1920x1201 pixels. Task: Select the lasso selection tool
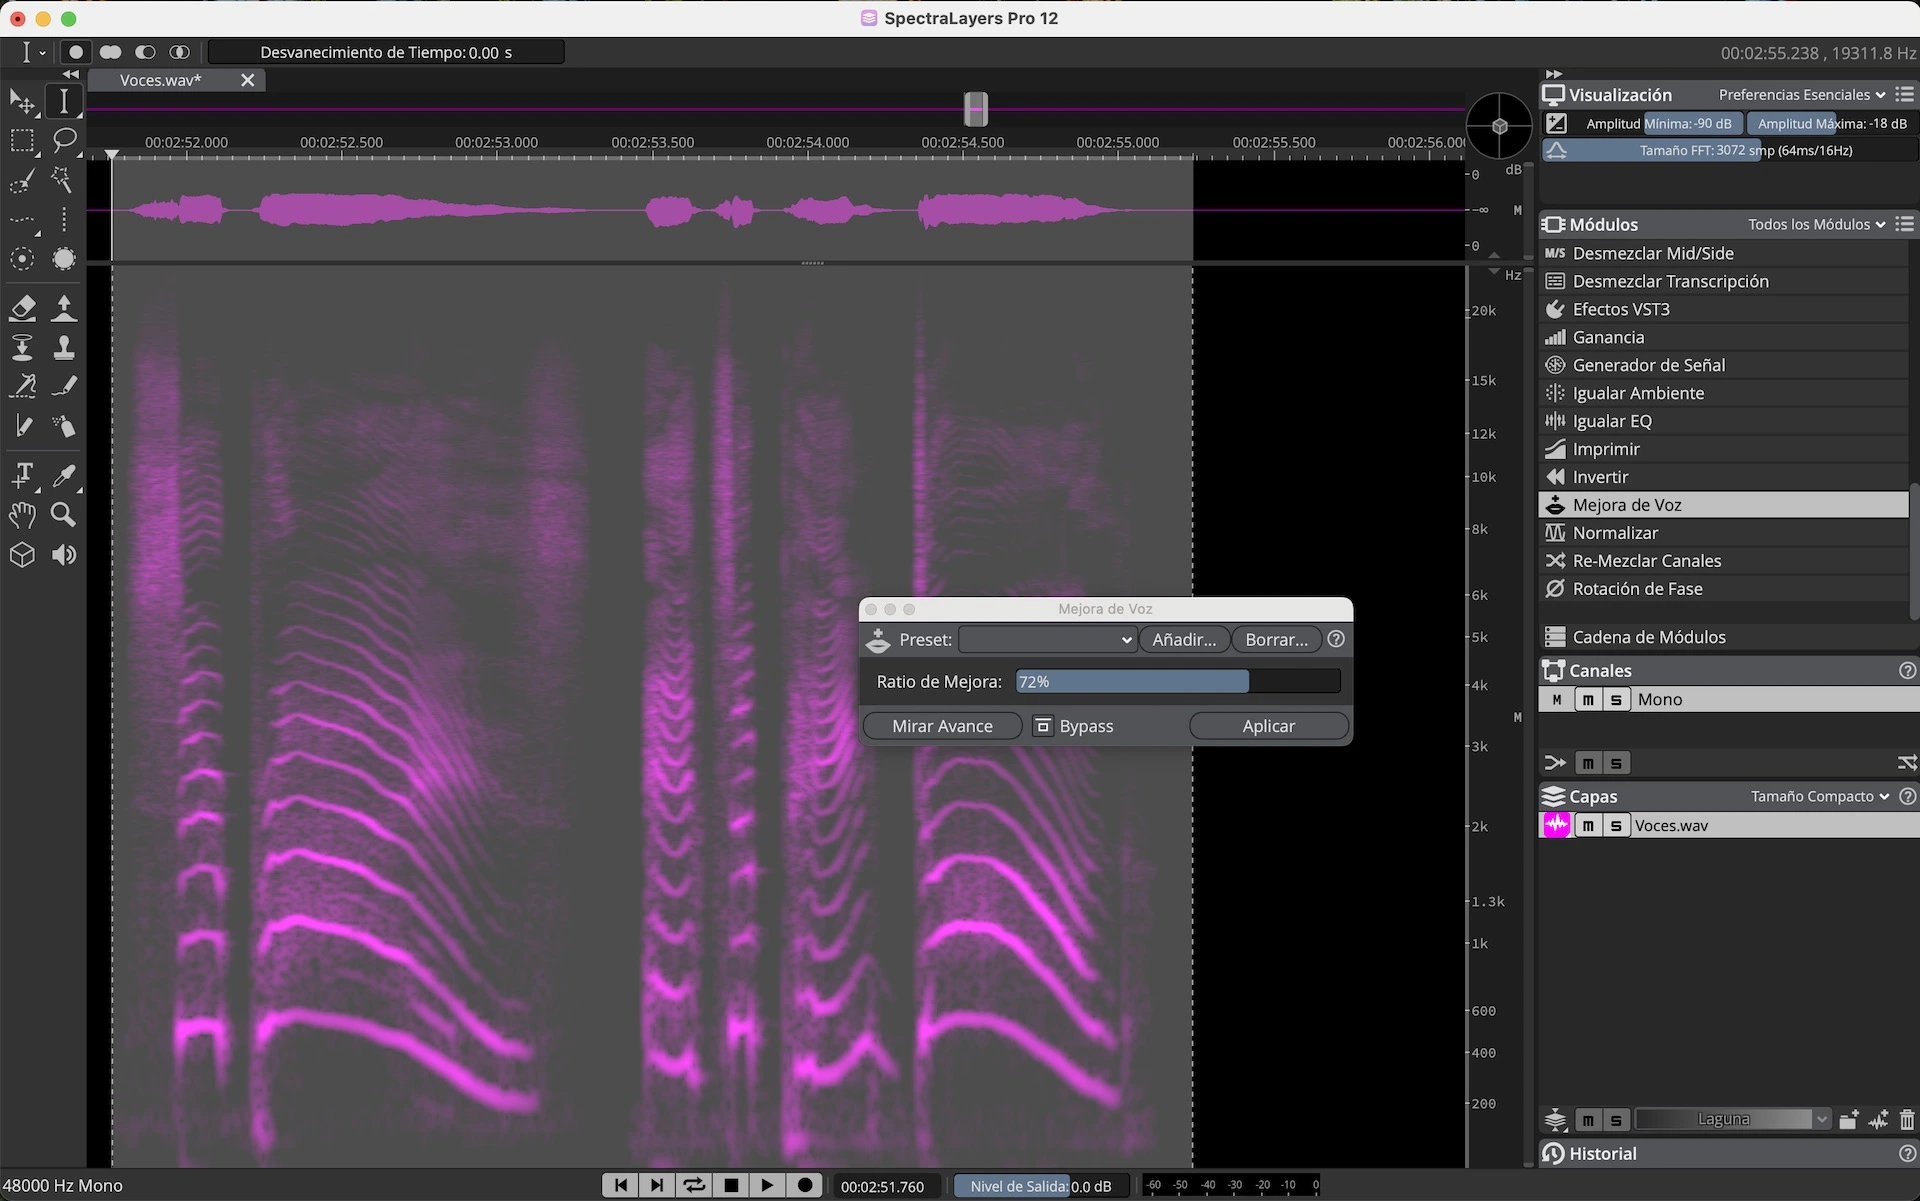pyautogui.click(x=64, y=140)
